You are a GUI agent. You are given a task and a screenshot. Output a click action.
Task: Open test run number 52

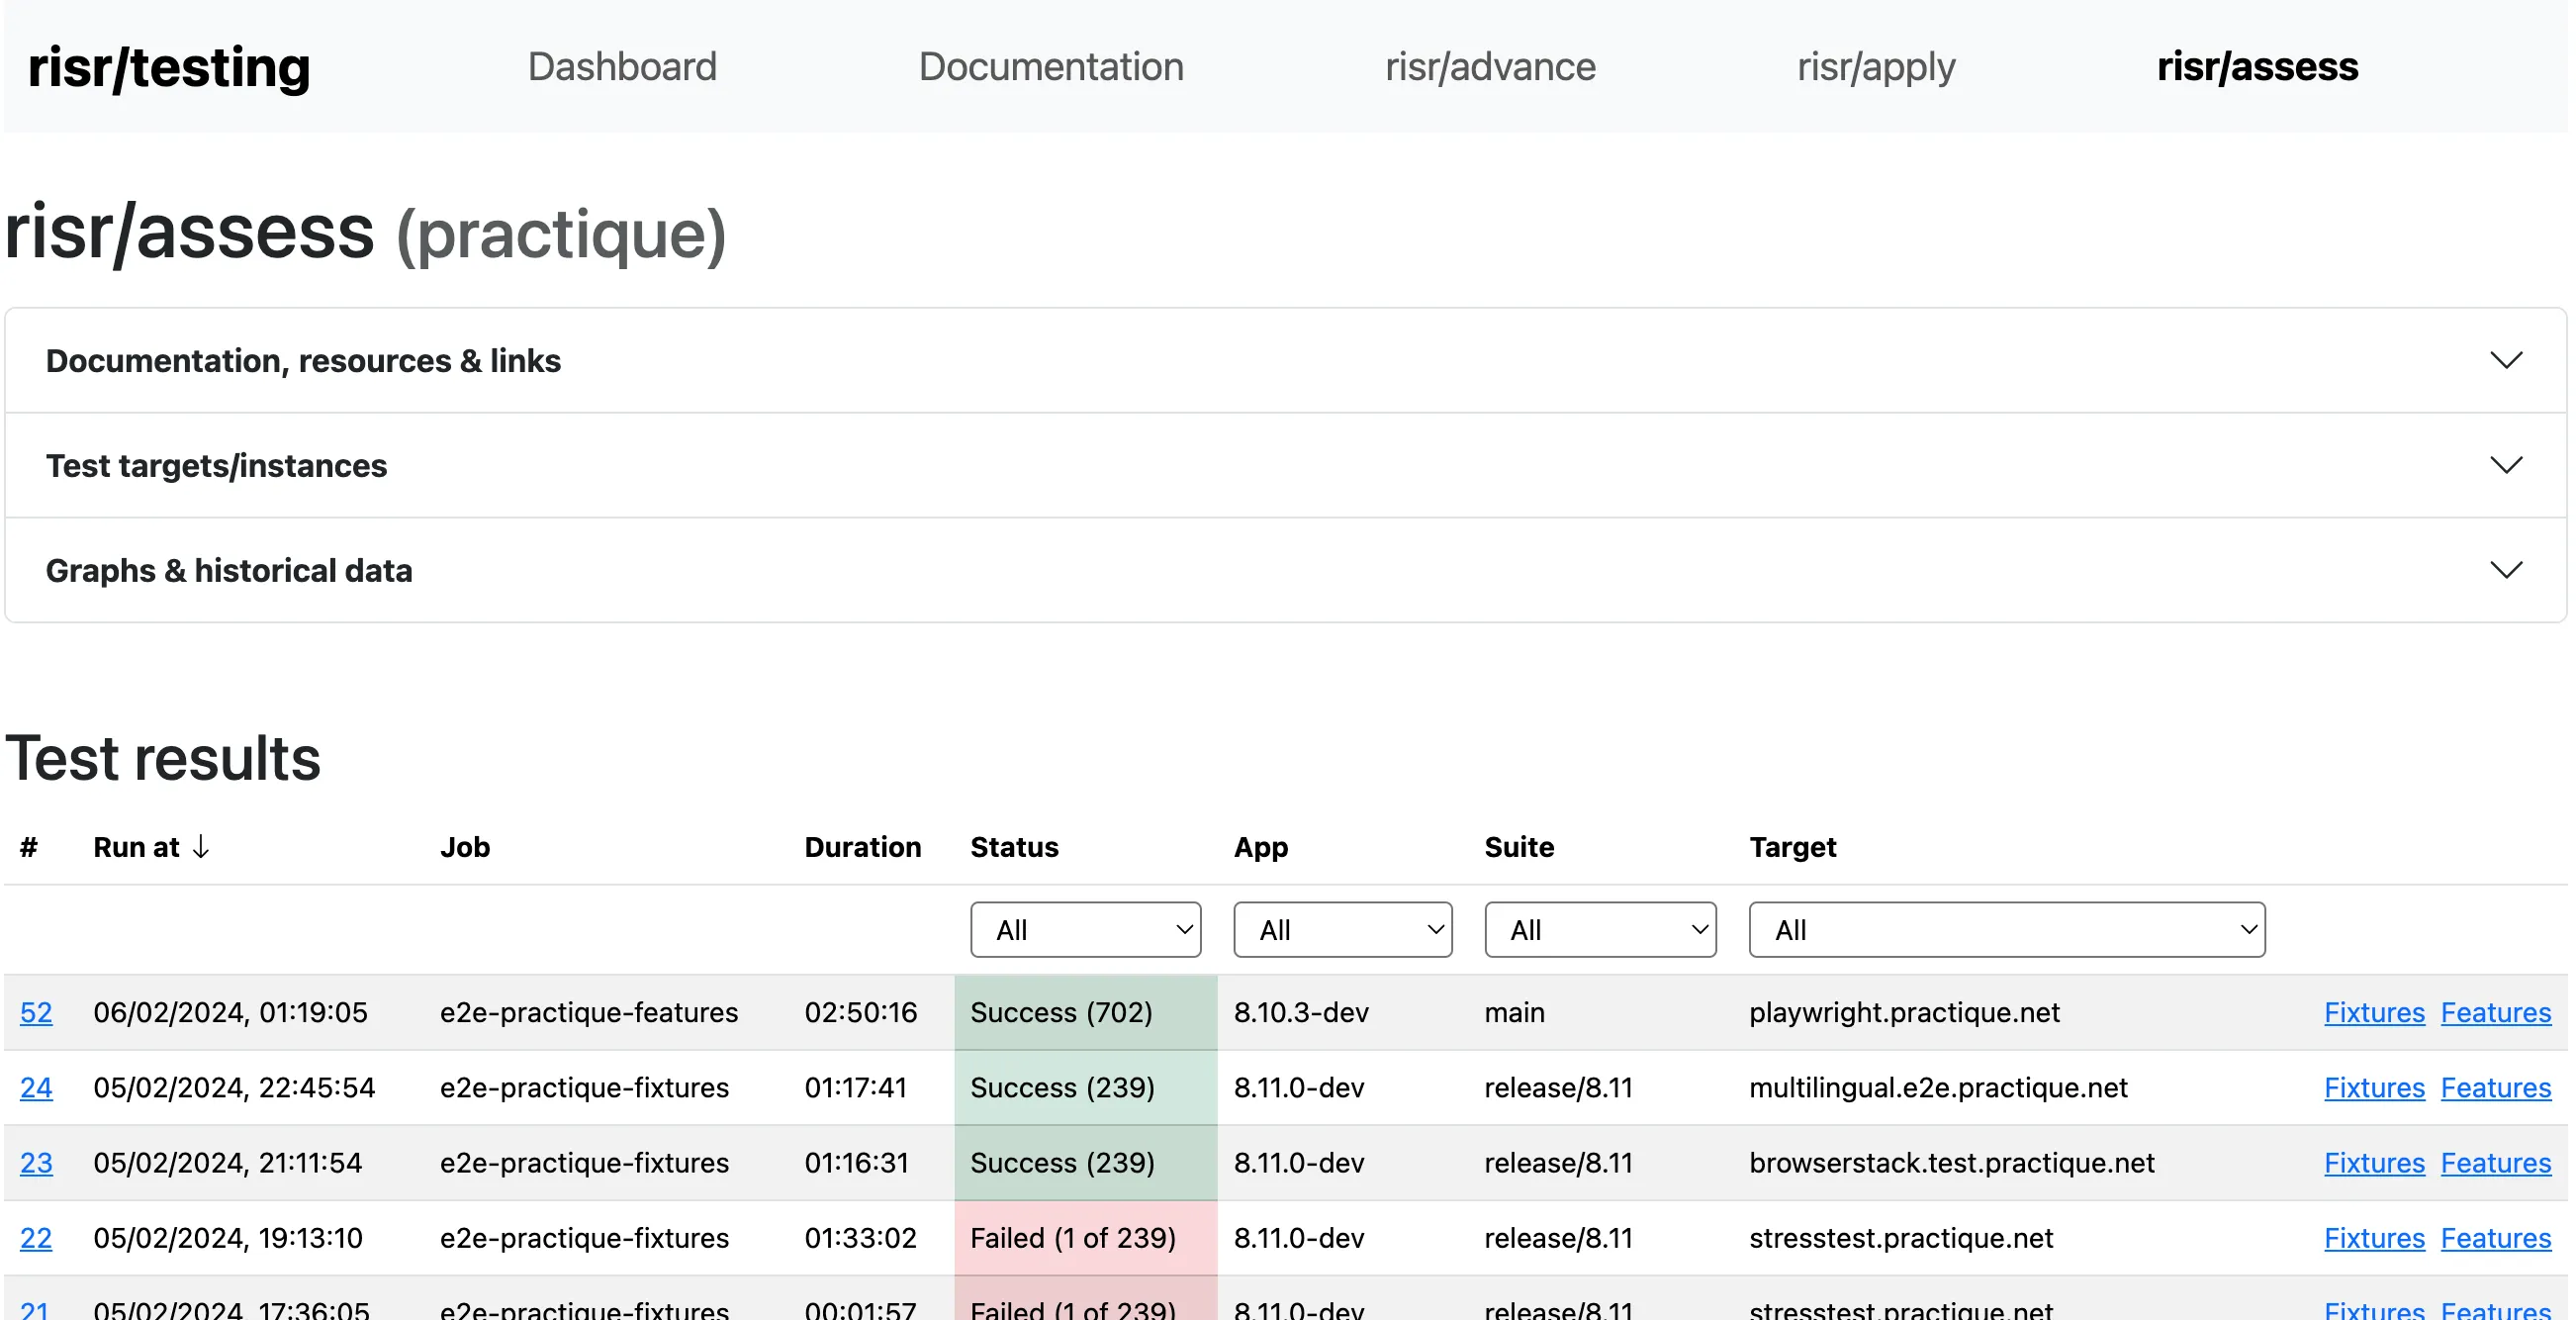coord(36,1012)
